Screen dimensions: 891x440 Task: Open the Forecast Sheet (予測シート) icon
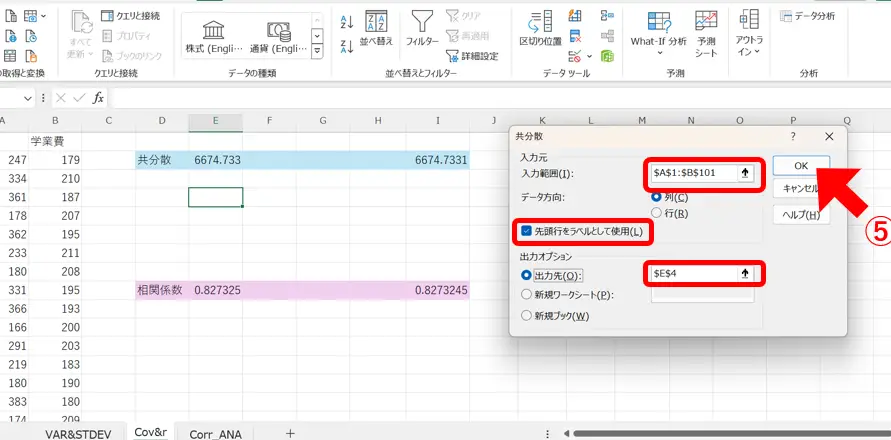[x=706, y=31]
